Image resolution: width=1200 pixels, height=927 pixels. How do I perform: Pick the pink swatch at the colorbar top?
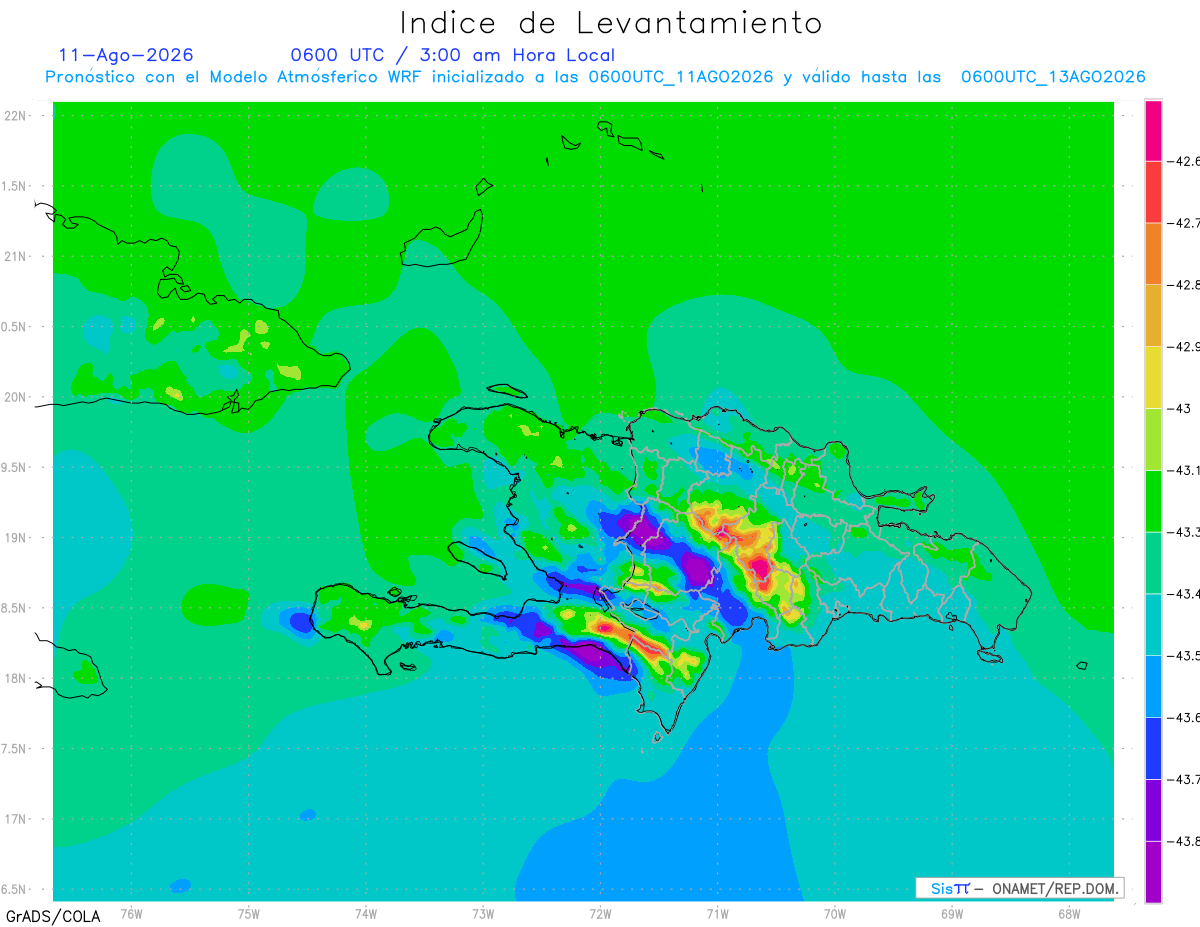pyautogui.click(x=1153, y=130)
